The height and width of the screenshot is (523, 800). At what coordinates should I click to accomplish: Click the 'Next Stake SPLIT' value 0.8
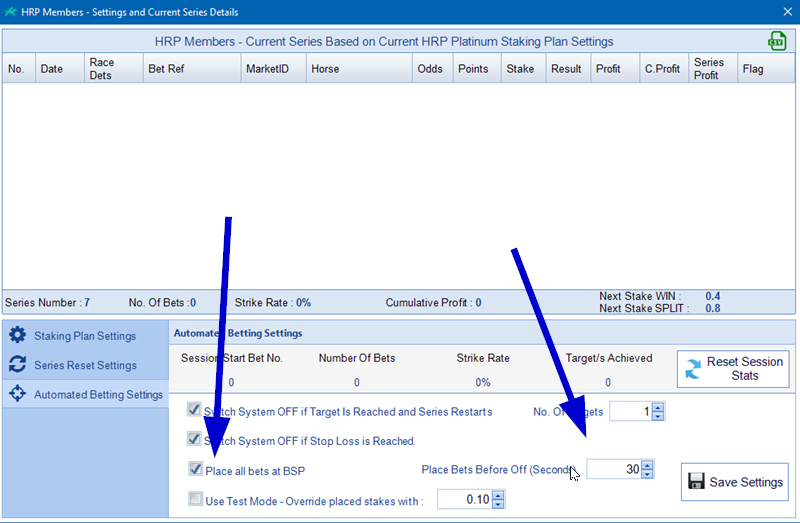coord(713,308)
